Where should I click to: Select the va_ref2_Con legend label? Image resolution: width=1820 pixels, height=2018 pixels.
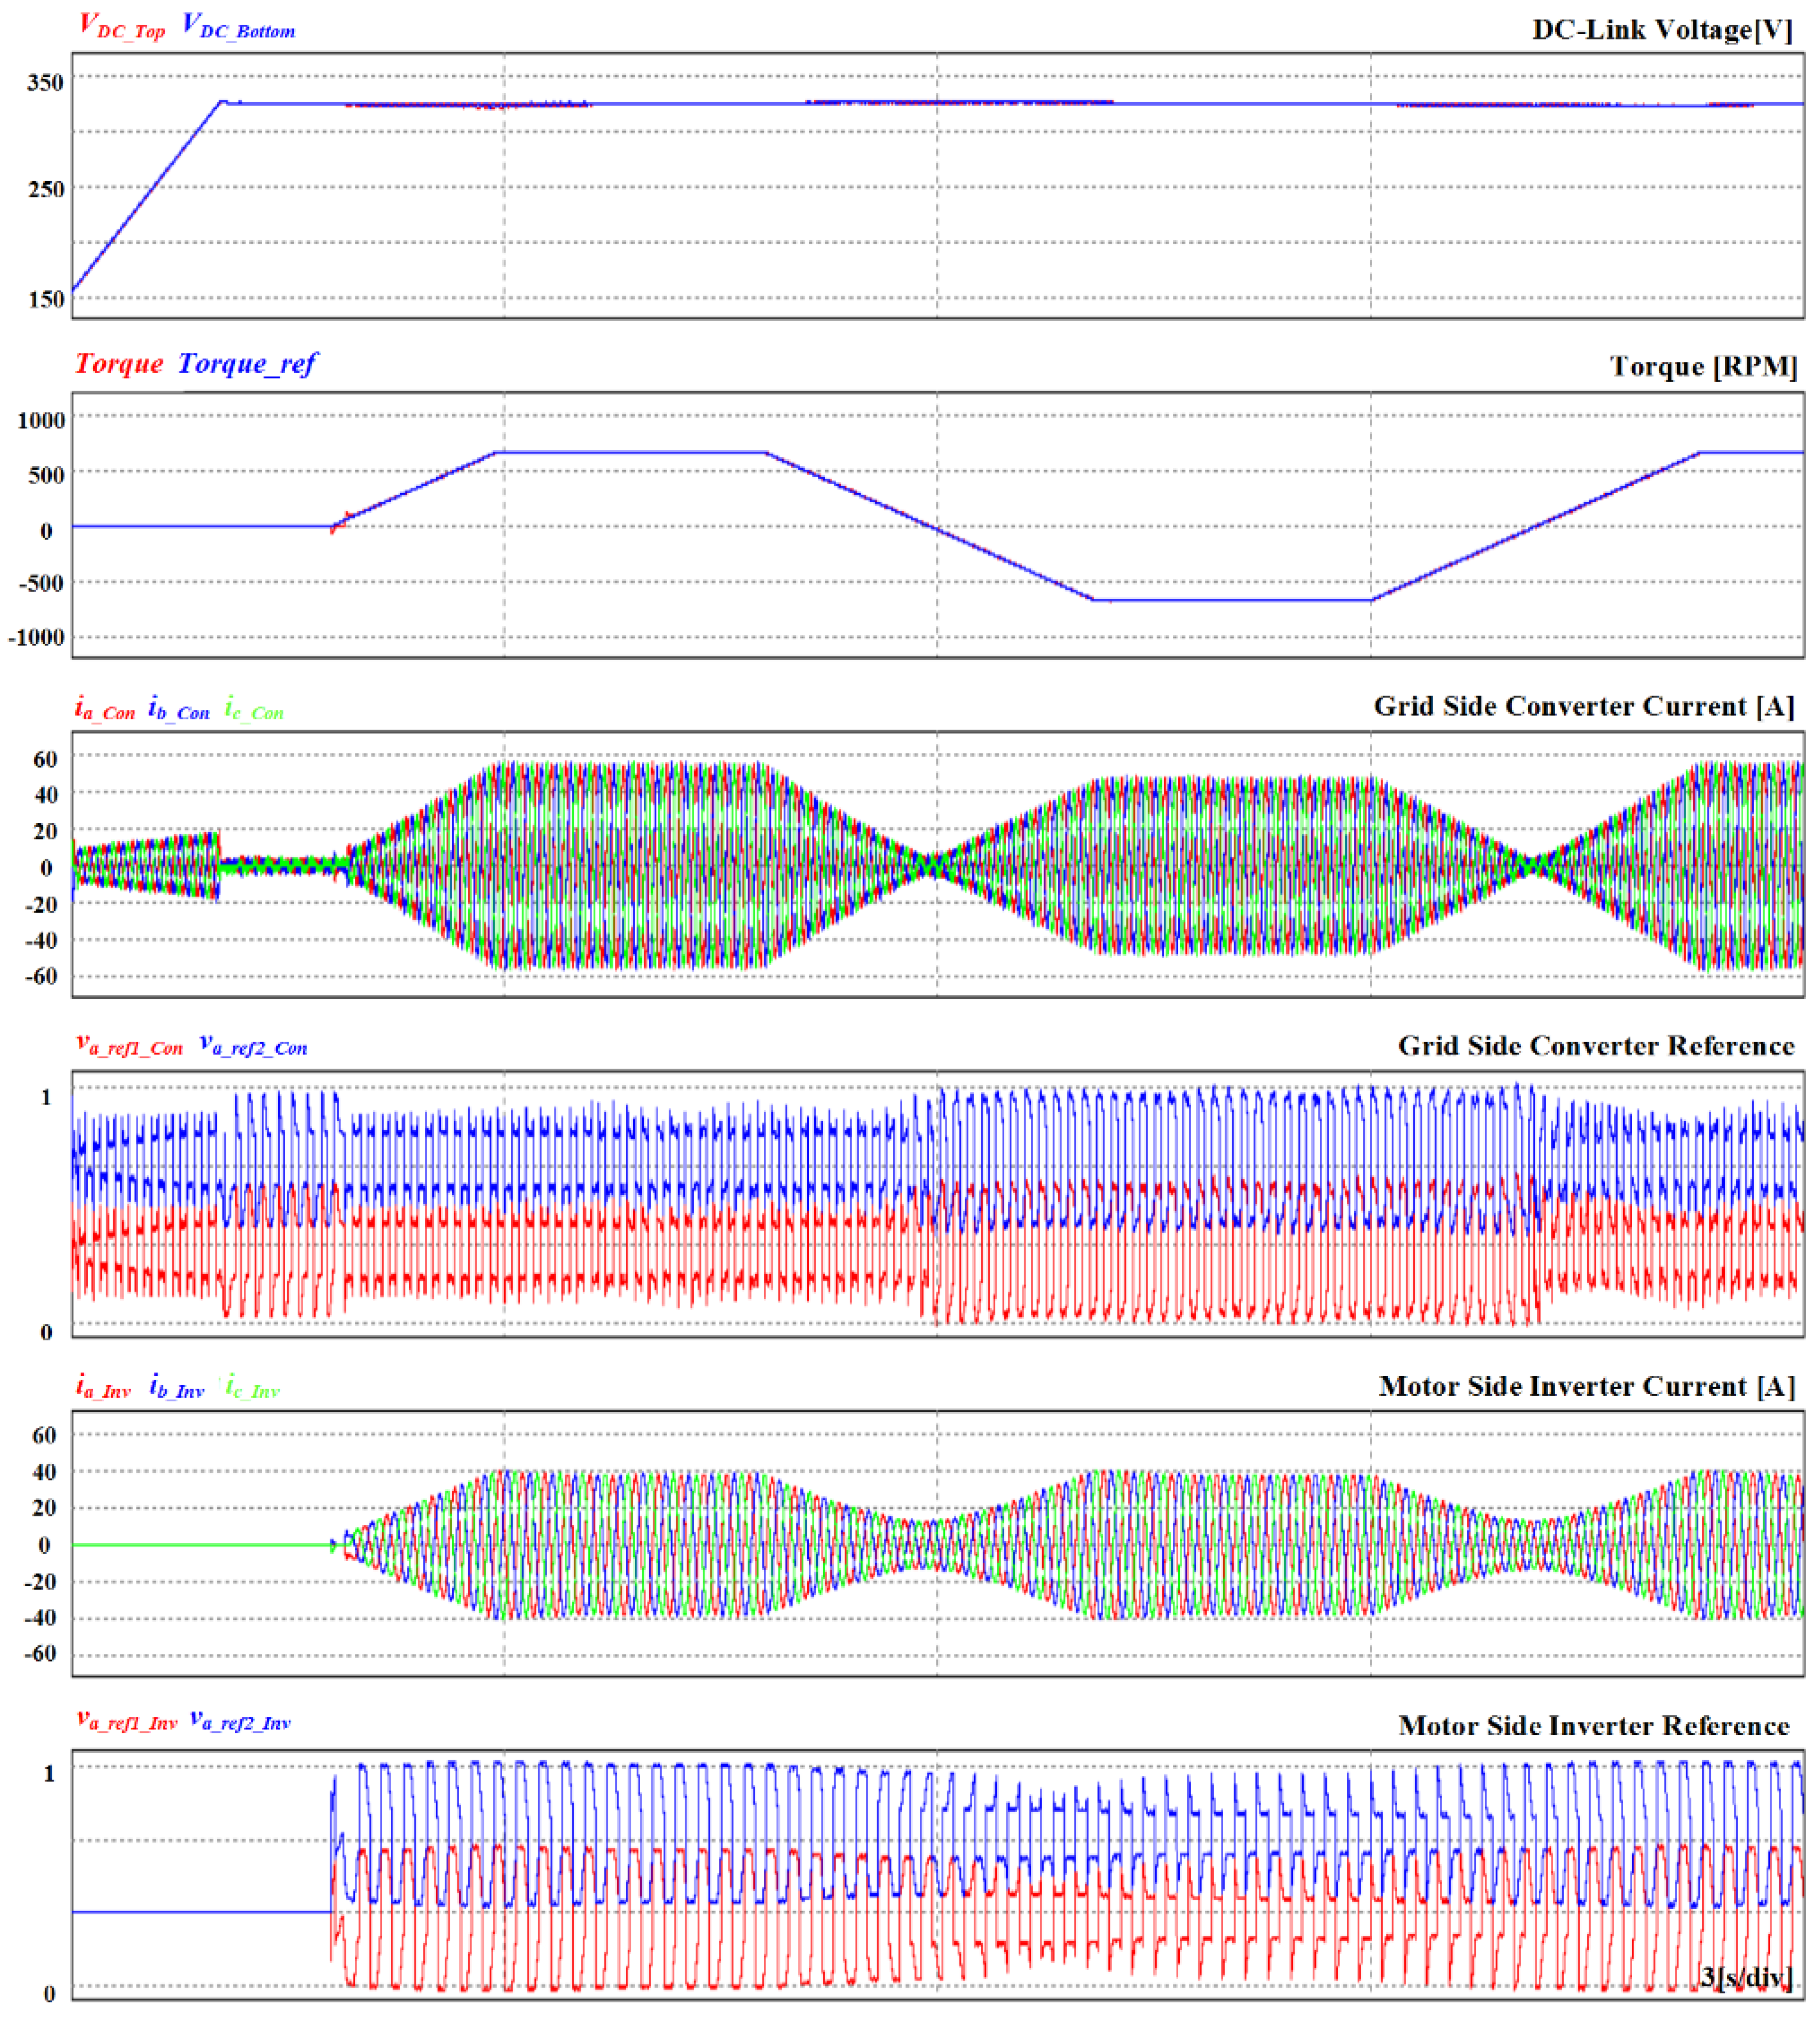[x=254, y=1045]
